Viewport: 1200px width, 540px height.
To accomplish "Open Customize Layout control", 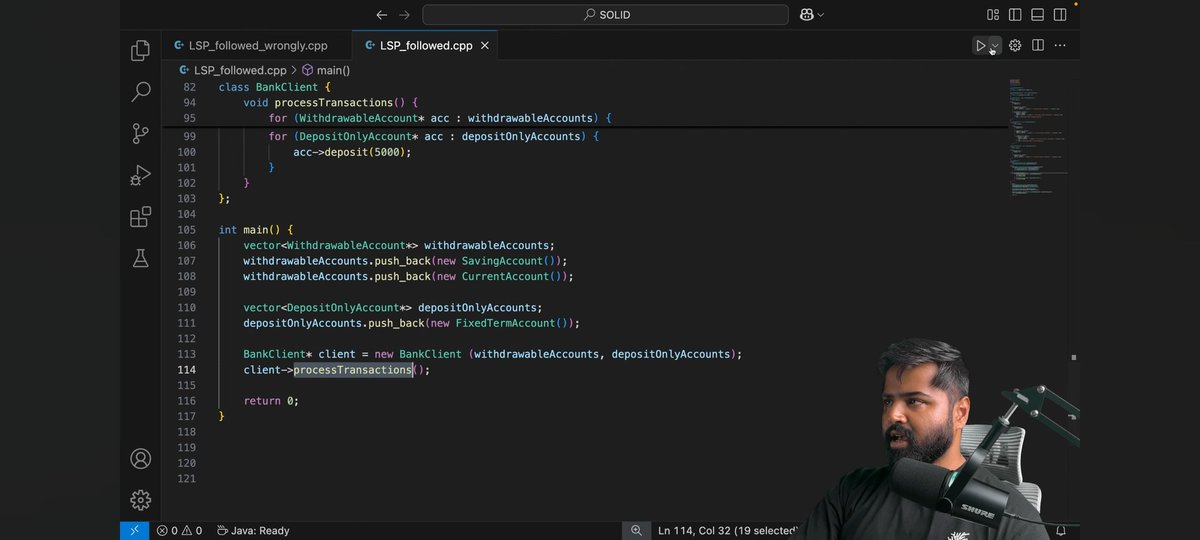I will (993, 15).
